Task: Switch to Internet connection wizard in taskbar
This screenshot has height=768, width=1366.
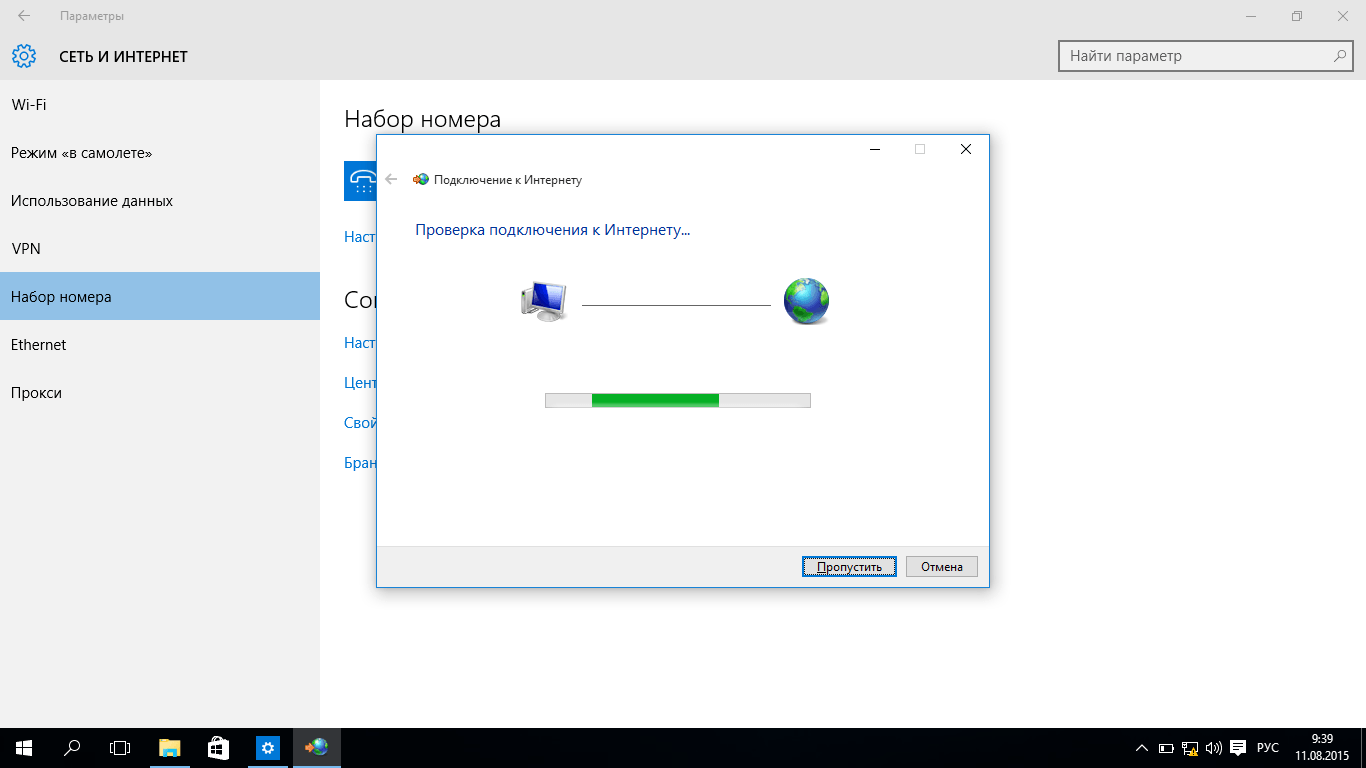Action: pyautogui.click(x=316, y=748)
